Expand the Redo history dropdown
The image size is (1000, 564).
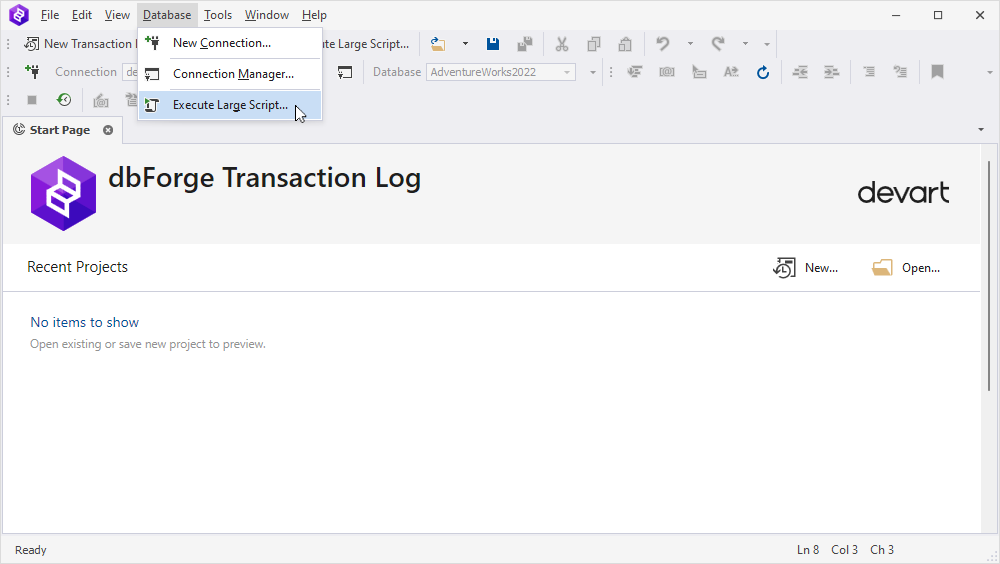pos(745,44)
